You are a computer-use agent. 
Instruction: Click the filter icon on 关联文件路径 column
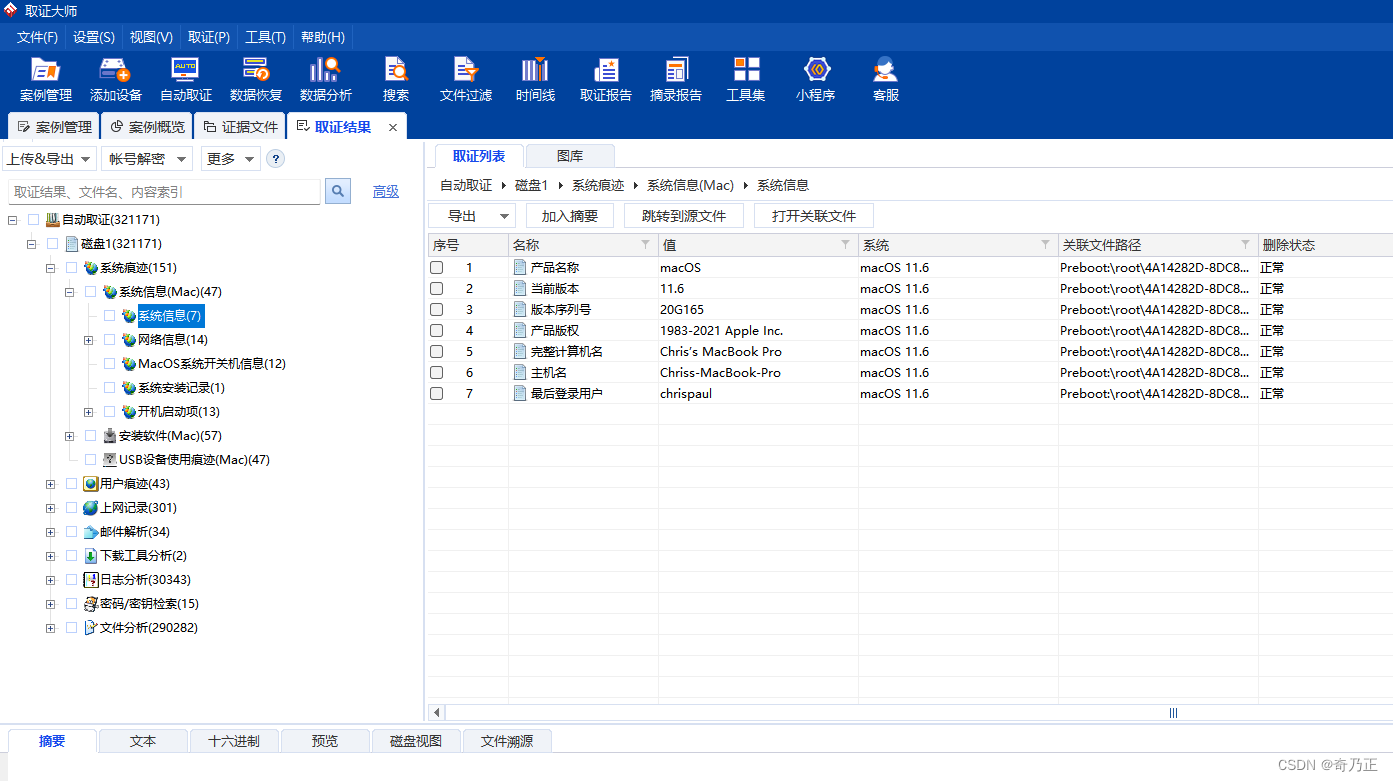(1245, 245)
